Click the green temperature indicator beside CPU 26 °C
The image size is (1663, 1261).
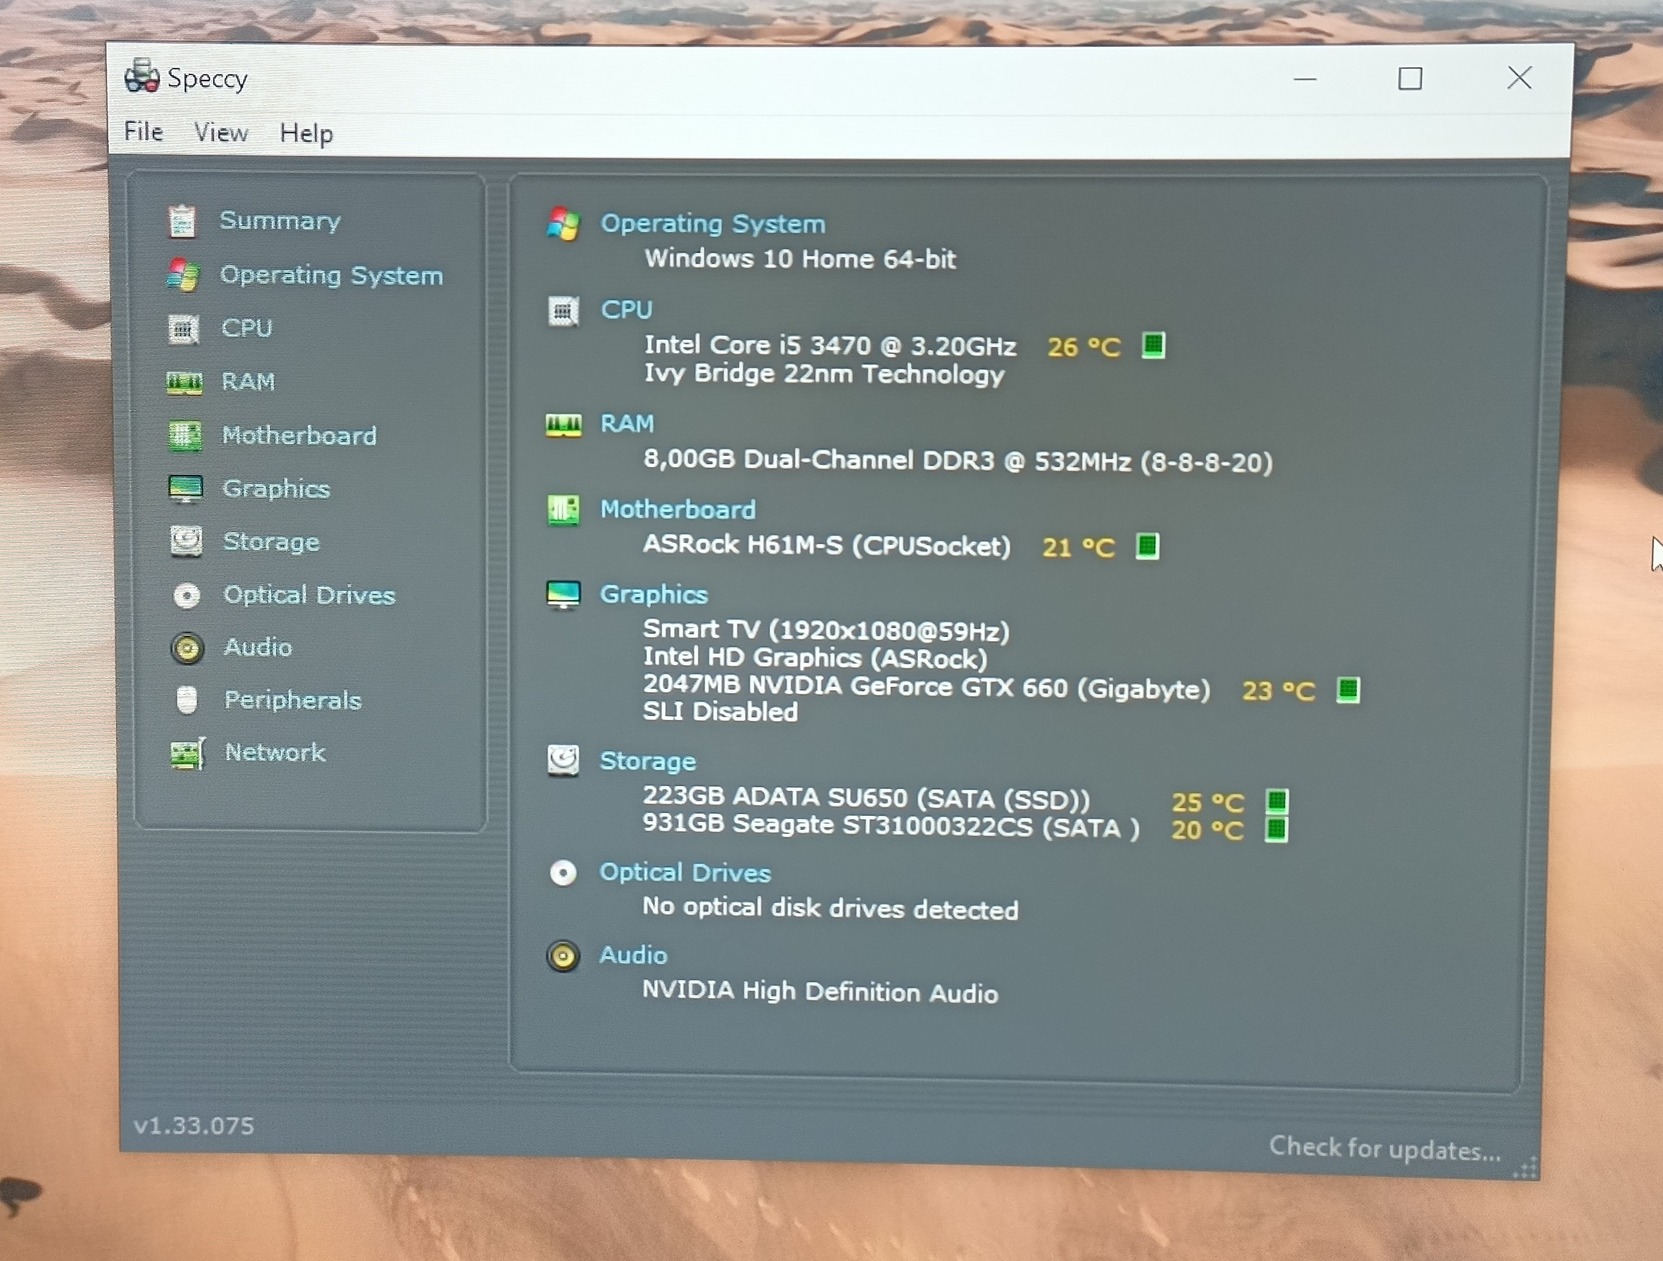tap(1153, 346)
